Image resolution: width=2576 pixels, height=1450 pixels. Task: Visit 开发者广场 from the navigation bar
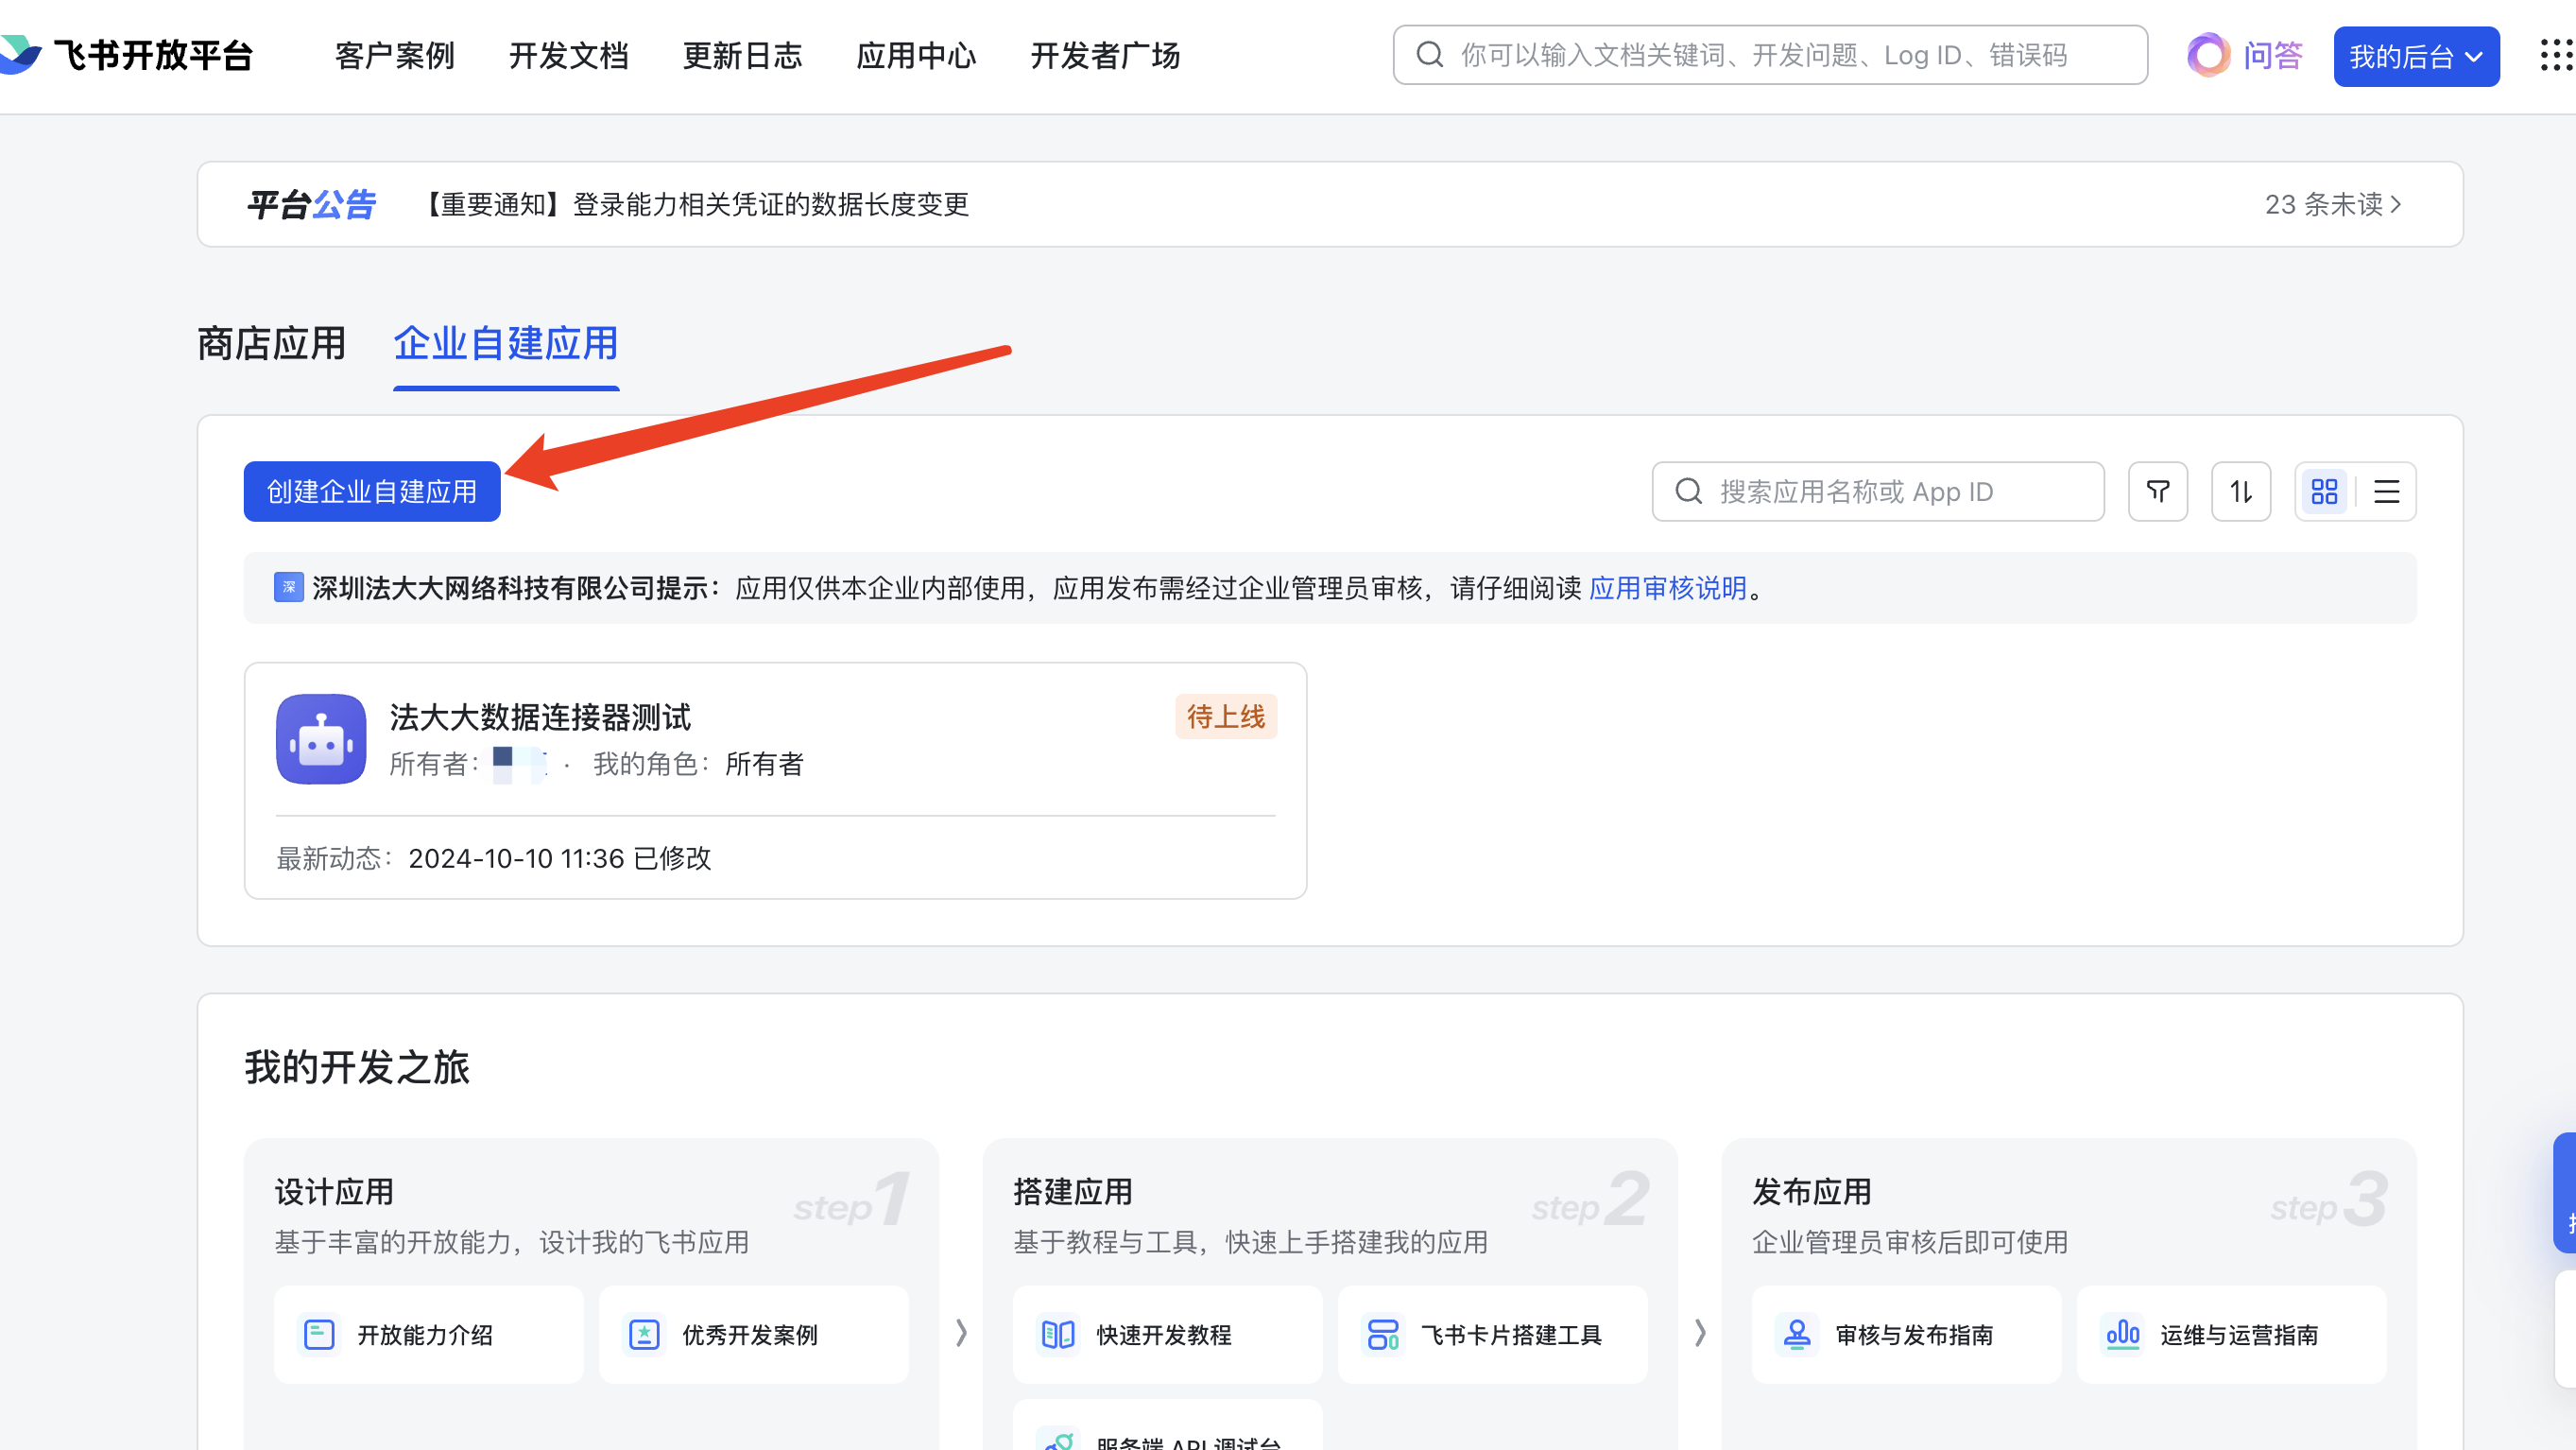click(x=1106, y=56)
